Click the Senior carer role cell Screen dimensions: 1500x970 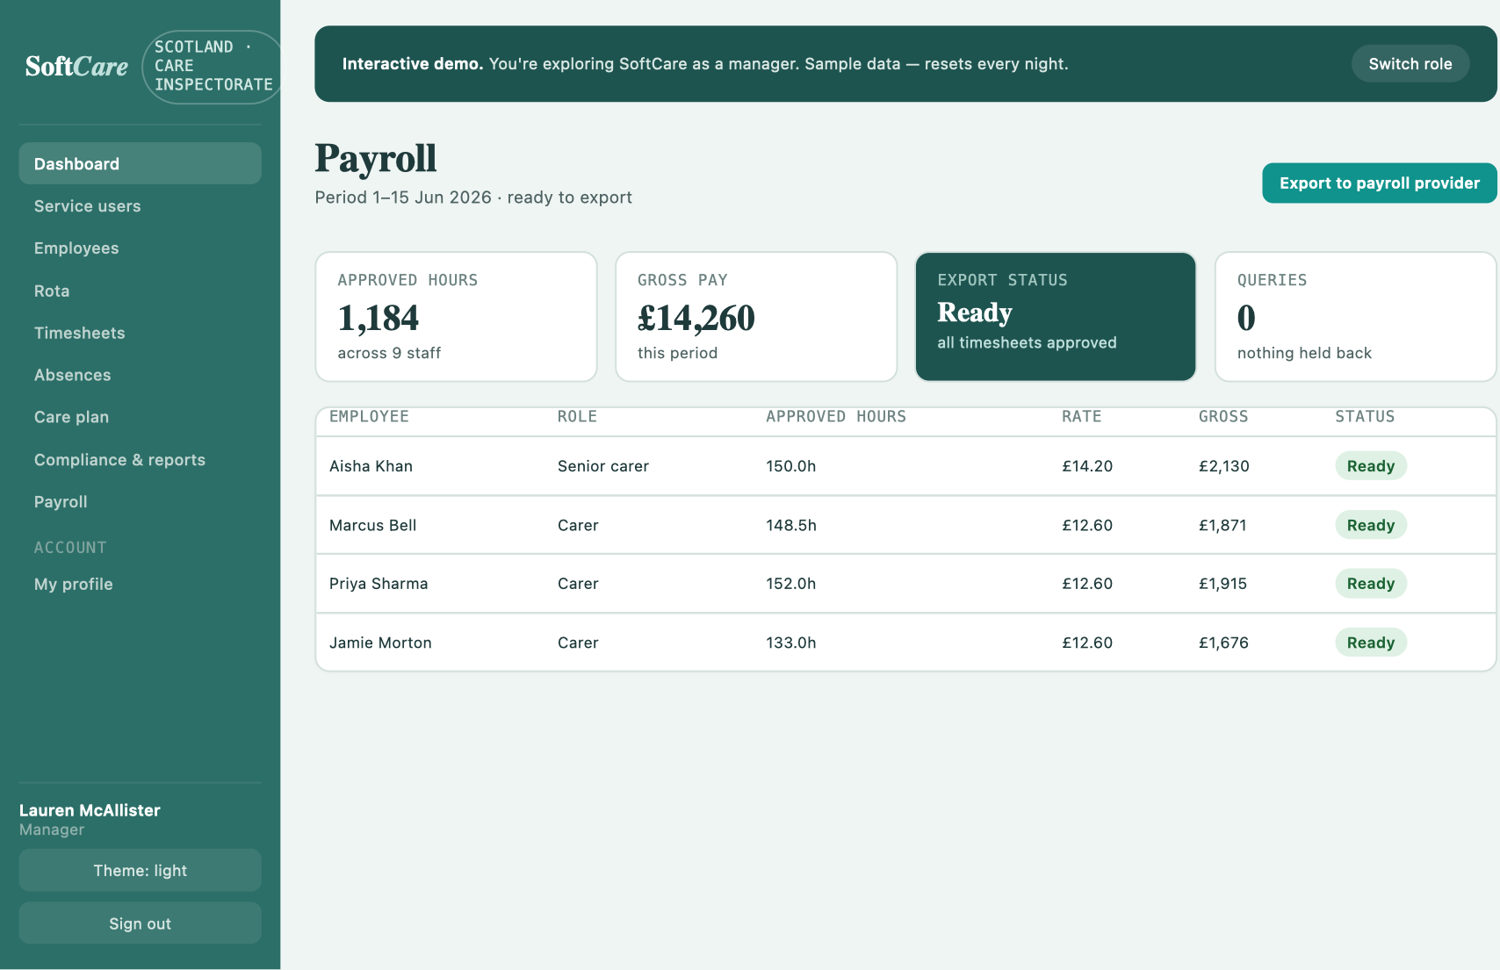coord(603,466)
